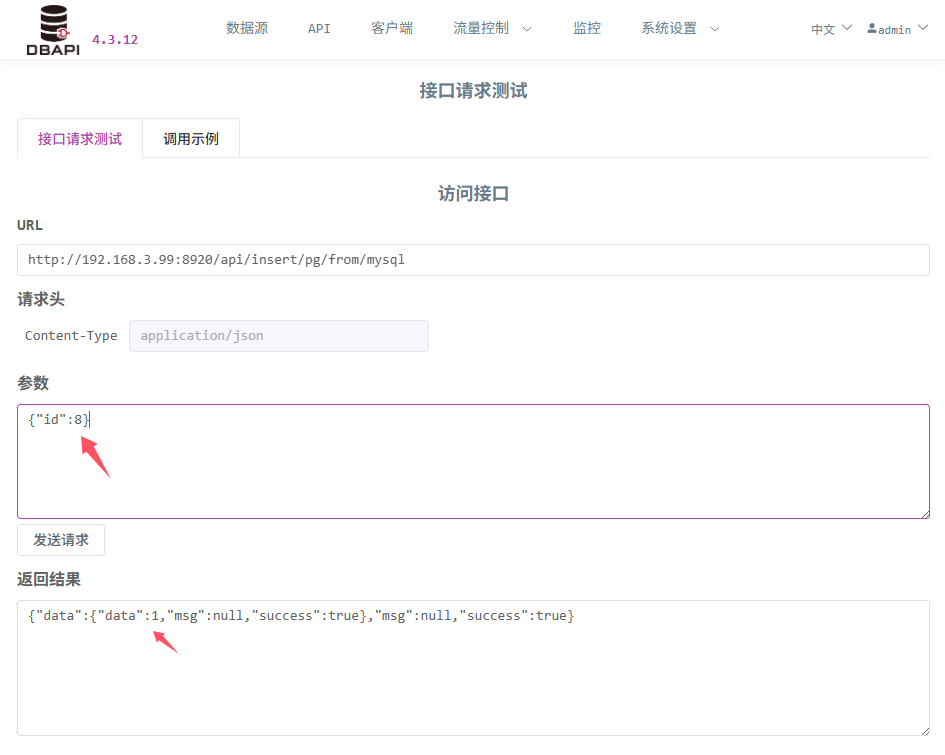This screenshot has width=945, height=755.
Task: Click the DBAPI database logo
Action: pyautogui.click(x=53, y=29)
